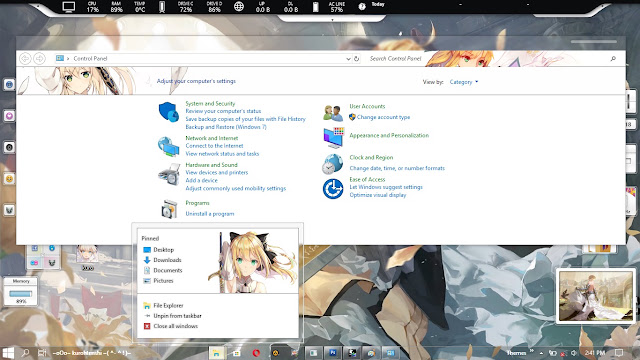Open the Ease of Access icon

[x=333, y=189]
